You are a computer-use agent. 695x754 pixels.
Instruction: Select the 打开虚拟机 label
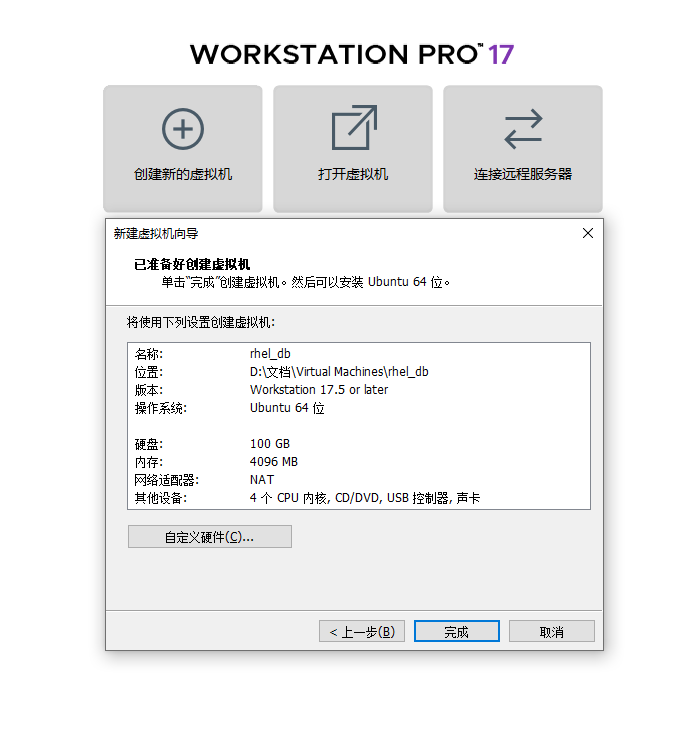pos(353,174)
